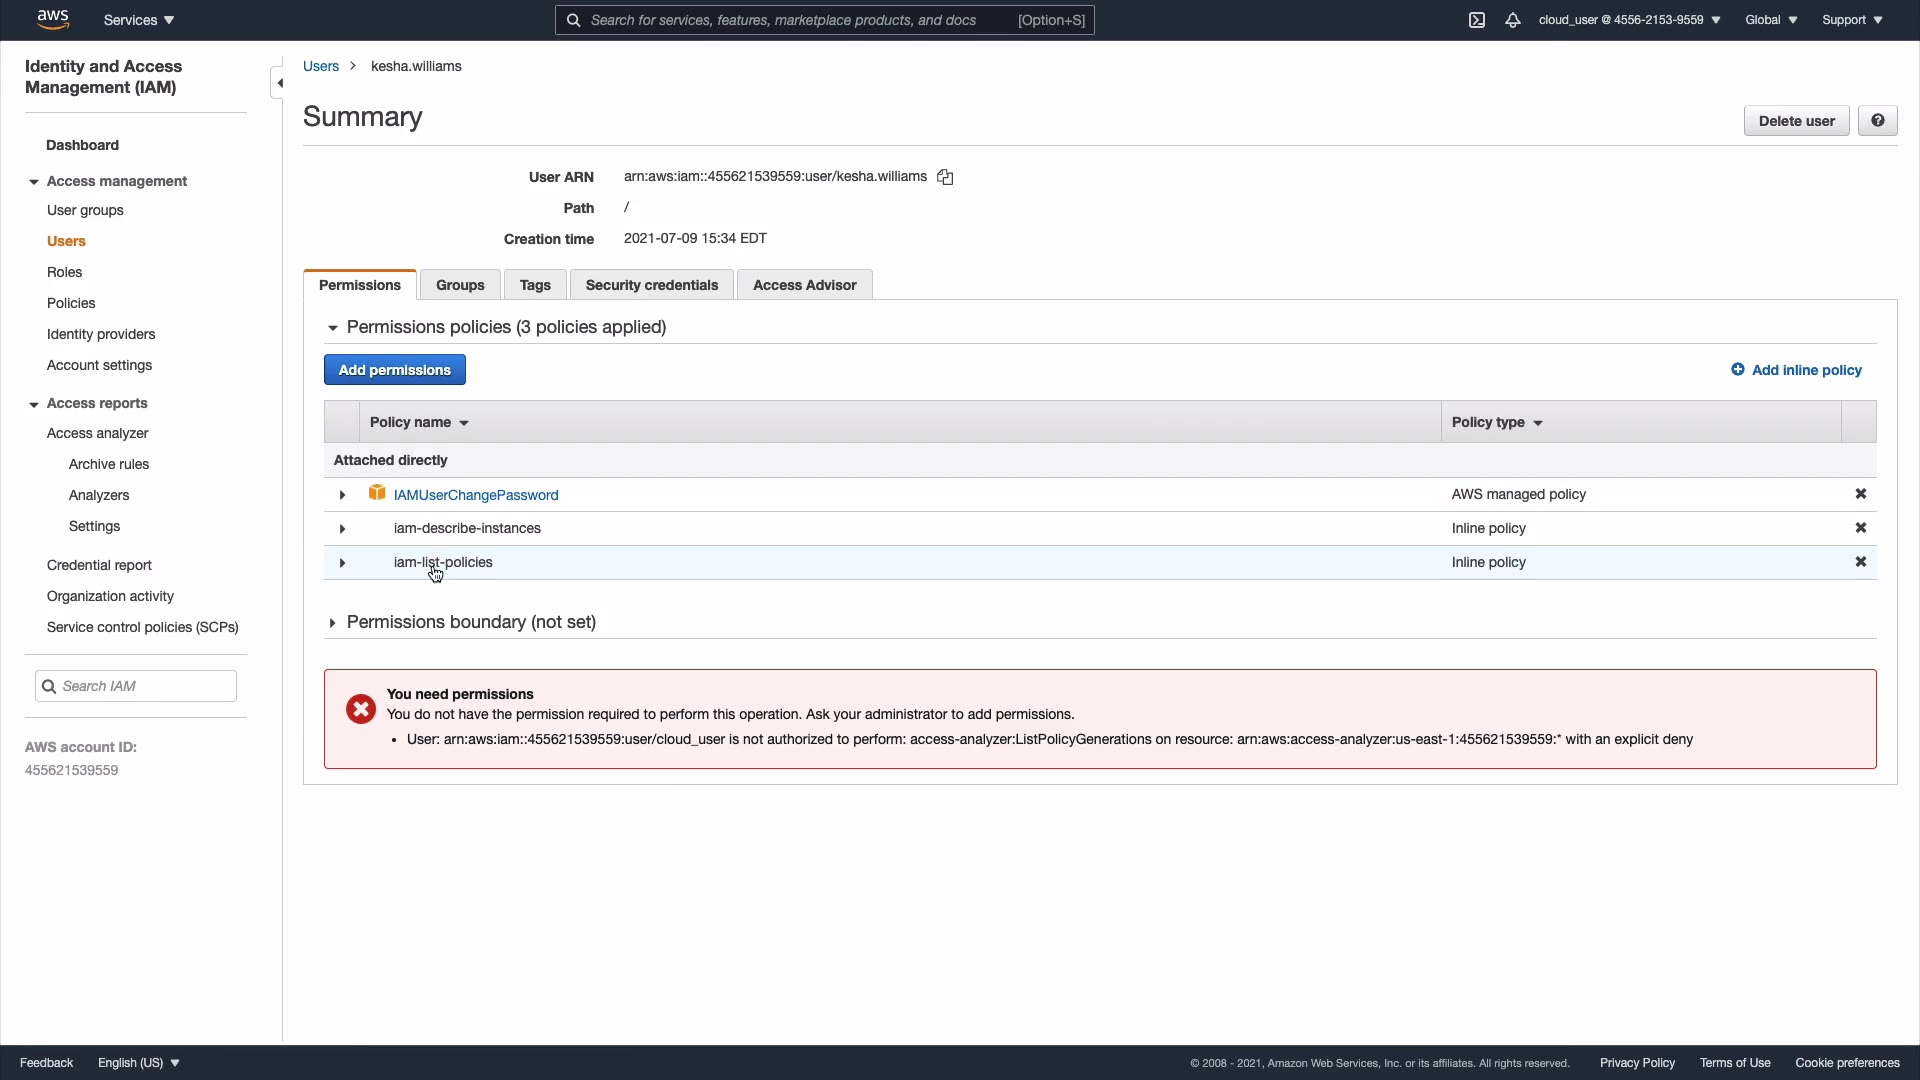Viewport: 1920px width, 1080px height.
Task: Open the notifications bell
Action: point(1513,20)
